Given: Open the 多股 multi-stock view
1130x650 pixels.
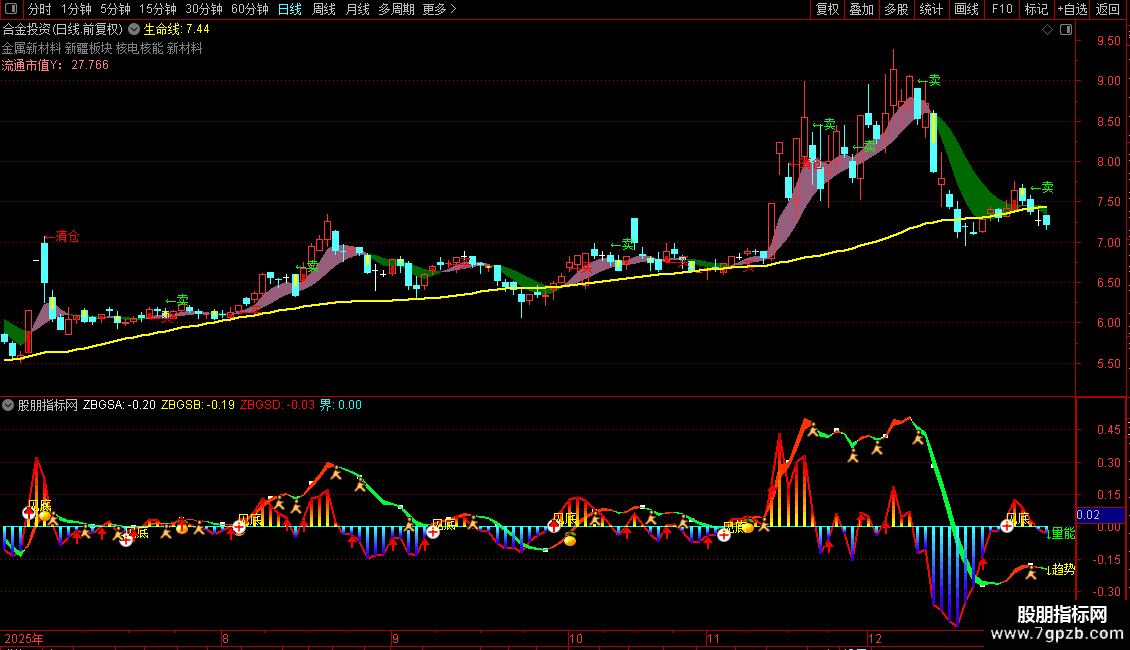Looking at the screenshot, I should (897, 9).
